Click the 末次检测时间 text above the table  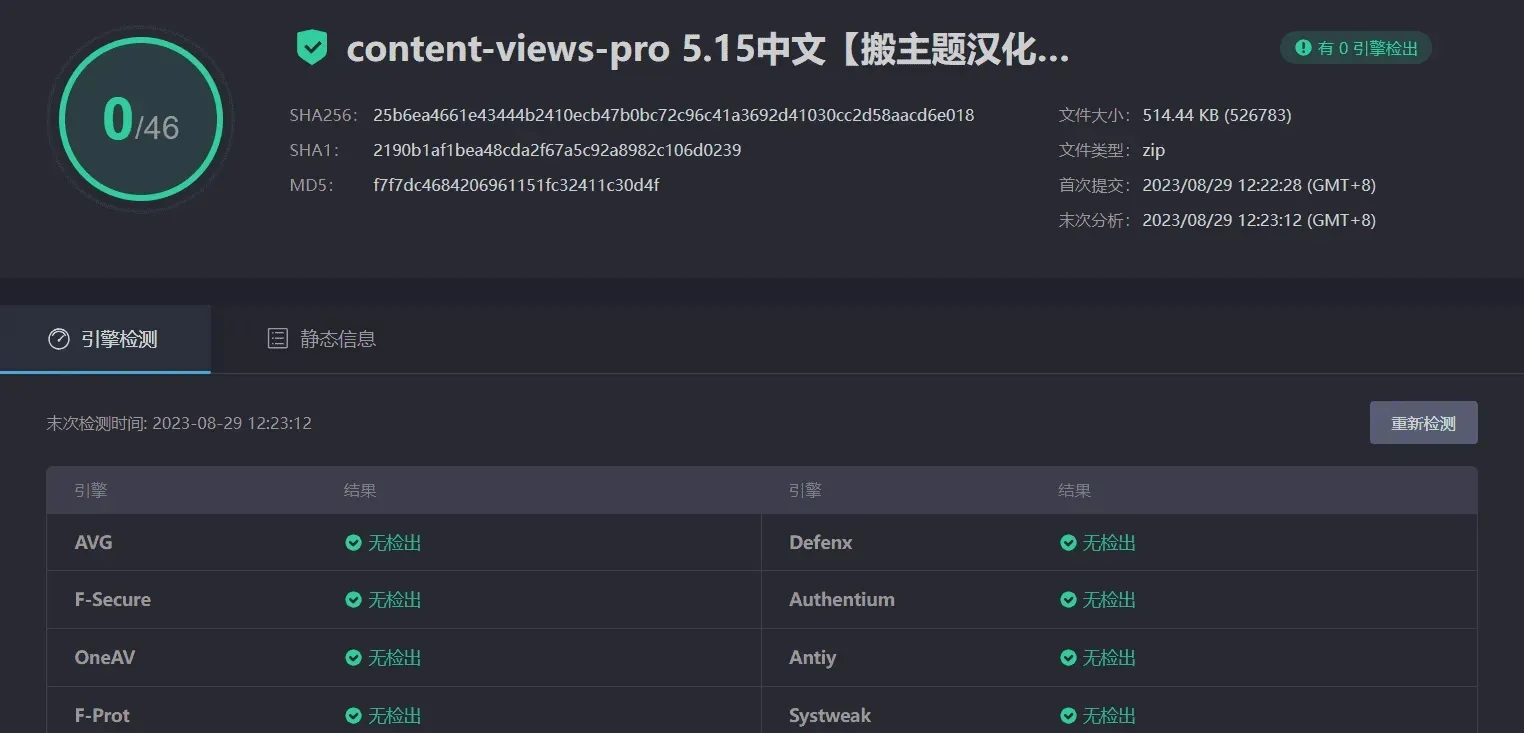tap(179, 423)
